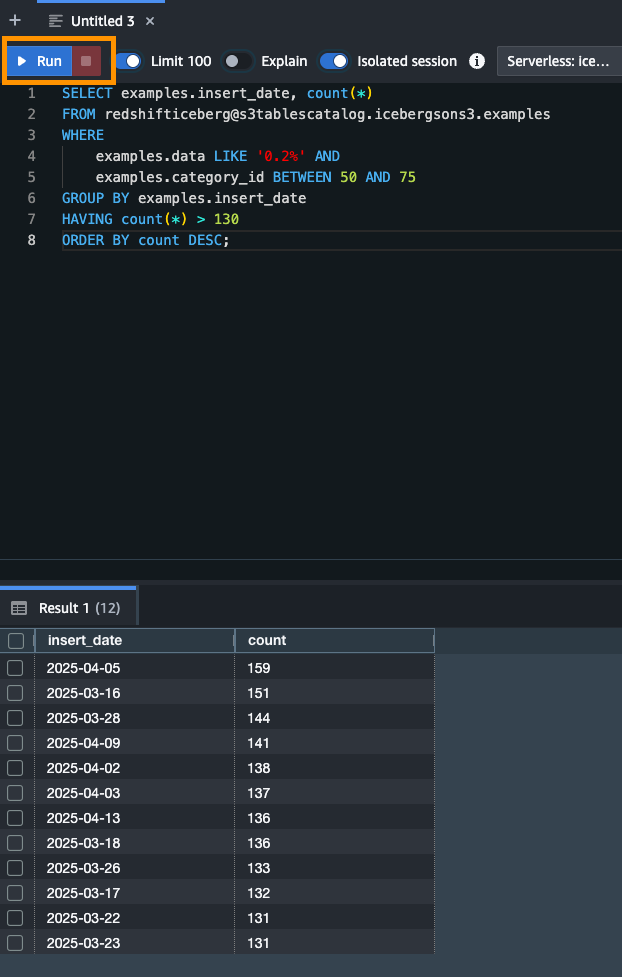Click the count cell 144
Screen dimensions: 622x977
point(335,718)
